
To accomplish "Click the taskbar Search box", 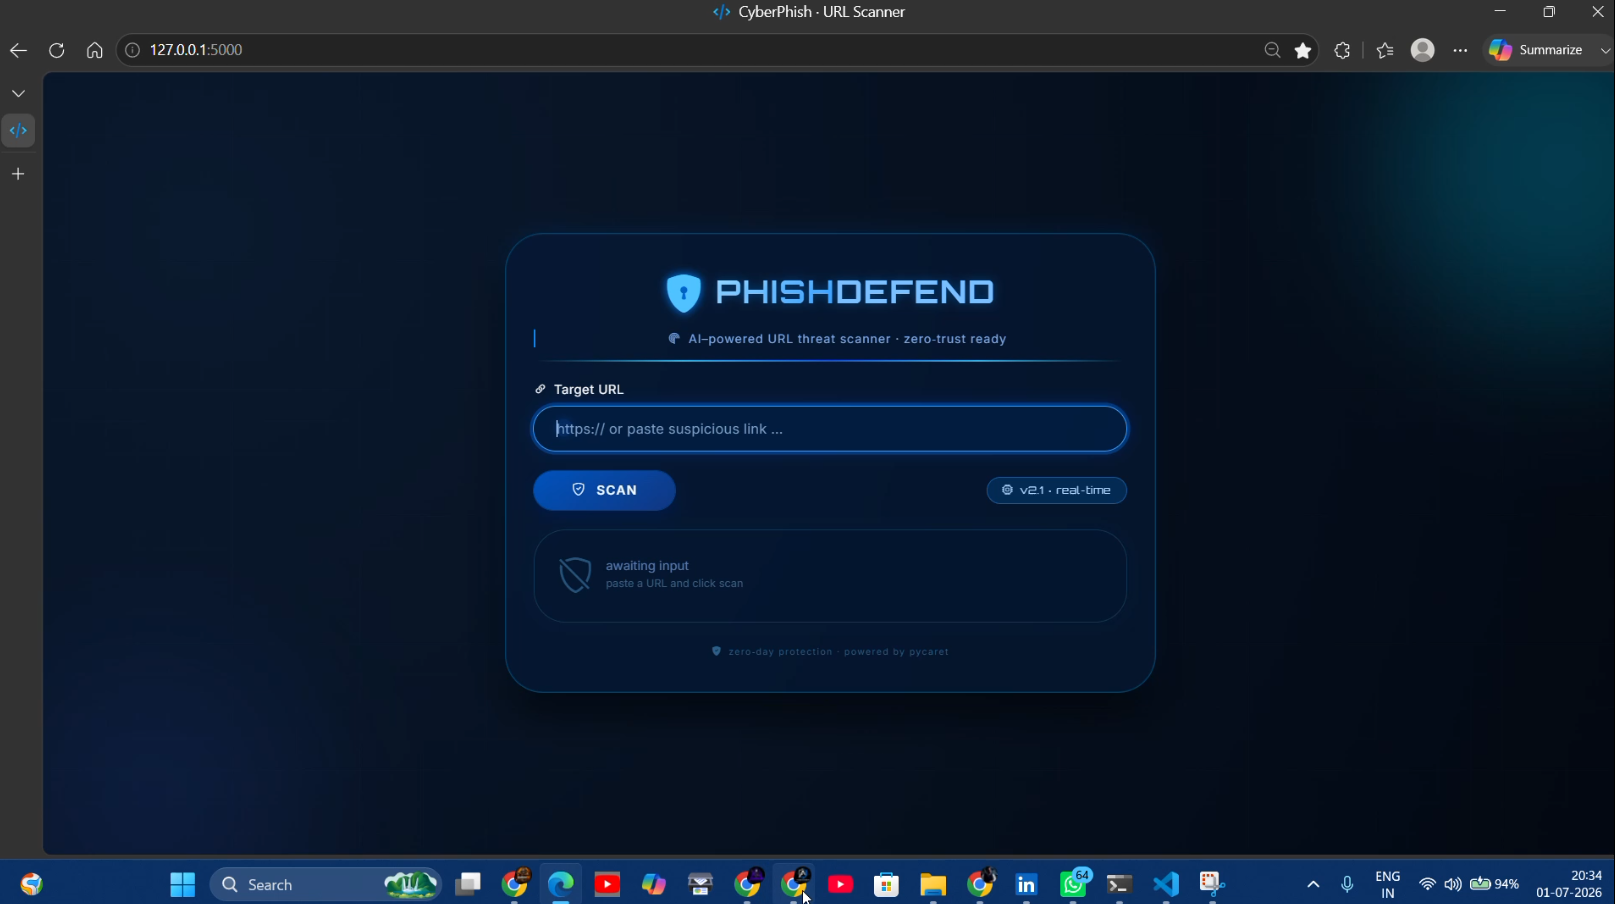I will [x=326, y=884].
